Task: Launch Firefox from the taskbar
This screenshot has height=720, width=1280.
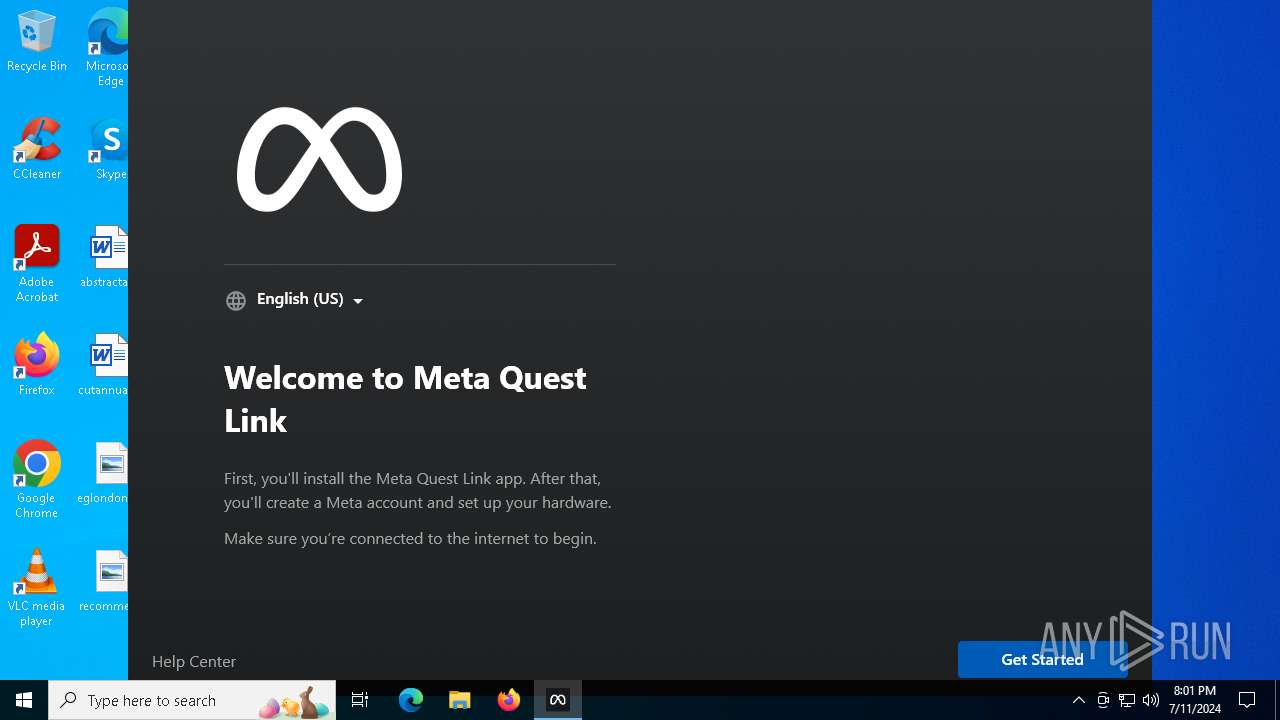Action: click(509, 700)
